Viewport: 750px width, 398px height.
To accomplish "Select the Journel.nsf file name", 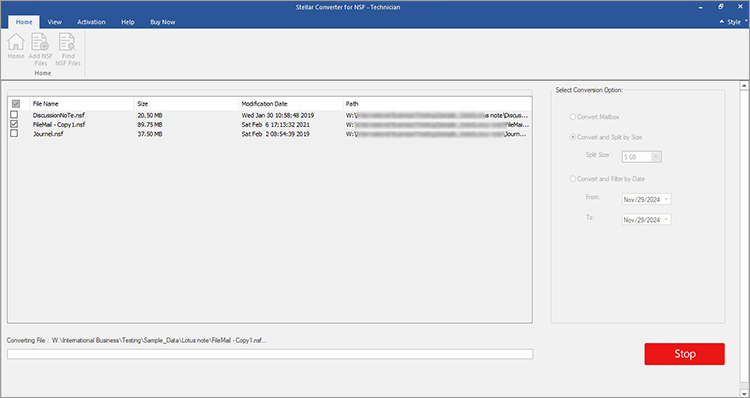I will (48, 134).
